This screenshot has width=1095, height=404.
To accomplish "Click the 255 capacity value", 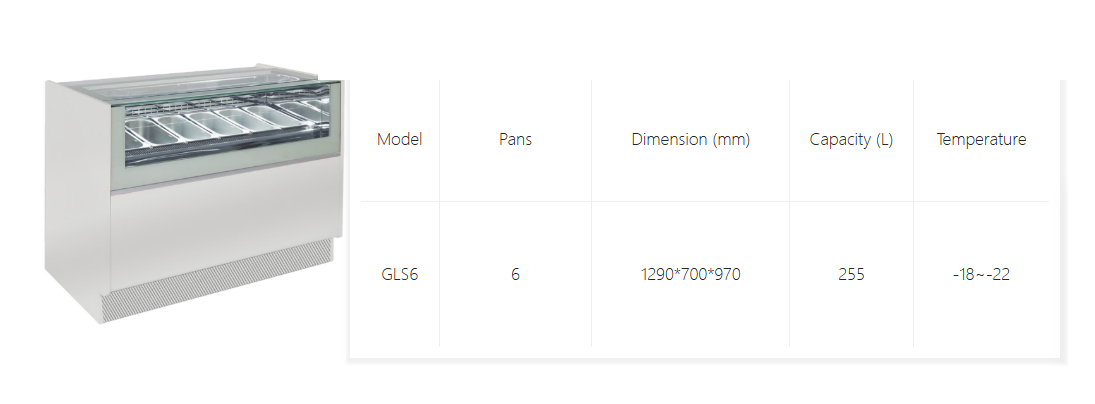I will (852, 274).
